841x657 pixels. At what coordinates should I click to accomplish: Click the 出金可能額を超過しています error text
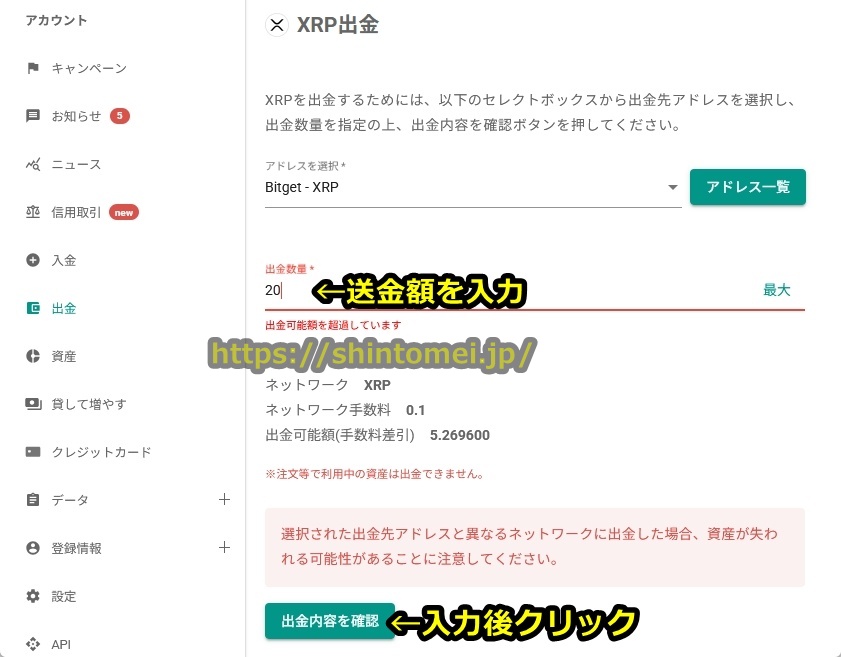(333, 325)
